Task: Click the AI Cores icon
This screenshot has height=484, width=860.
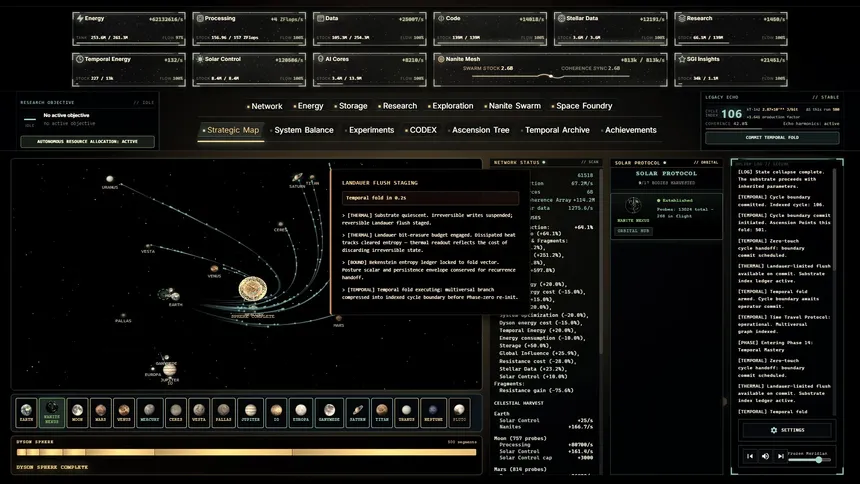Action: click(320, 58)
